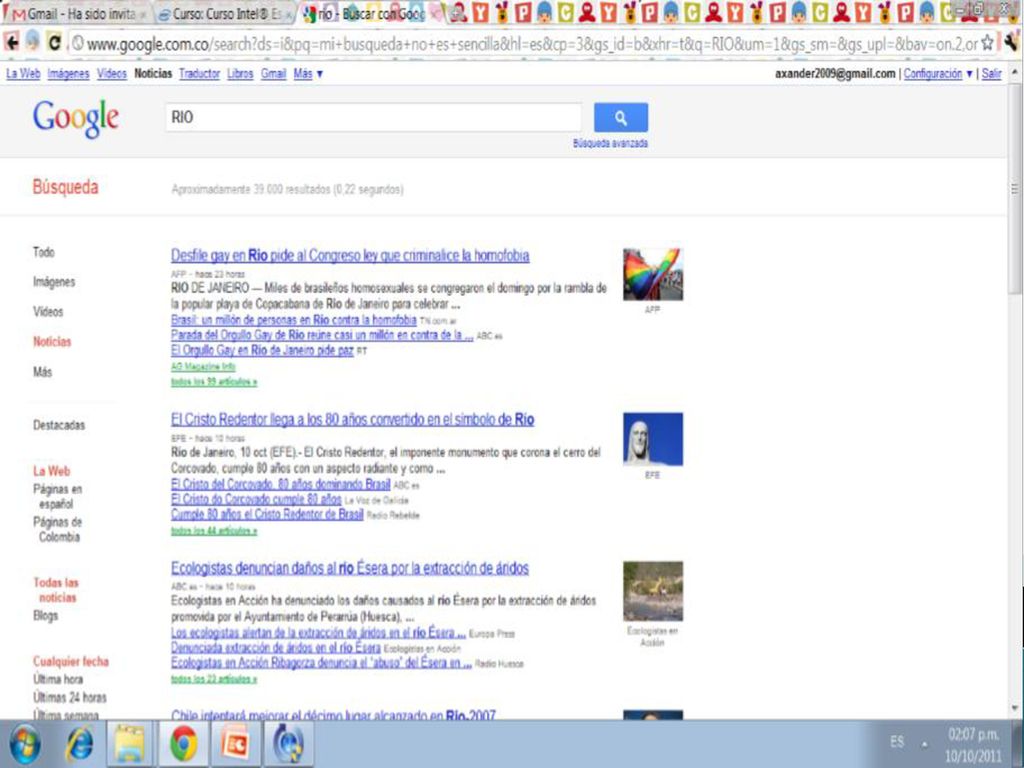Open Los ecologistas alertan Europa Press link
Image resolution: width=1024 pixels, height=768 pixels.
pos(318,633)
